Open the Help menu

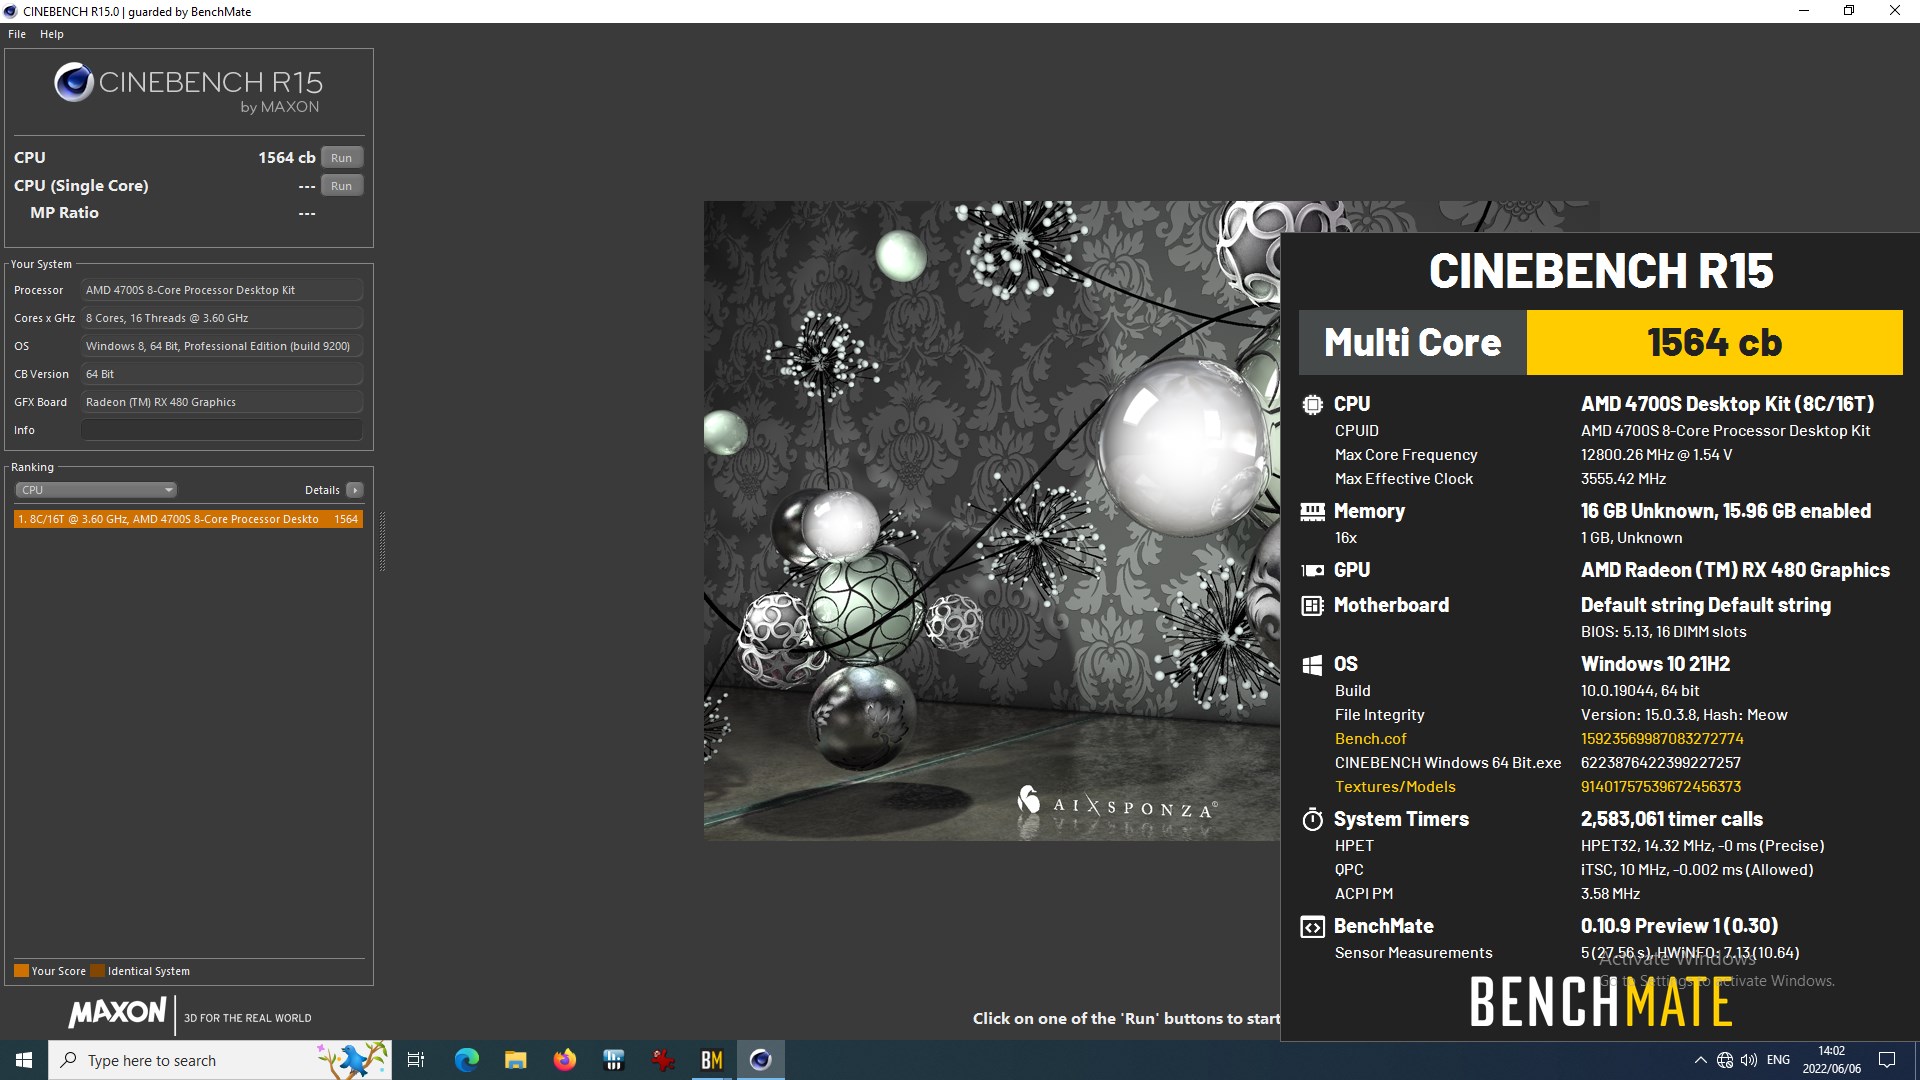(52, 34)
